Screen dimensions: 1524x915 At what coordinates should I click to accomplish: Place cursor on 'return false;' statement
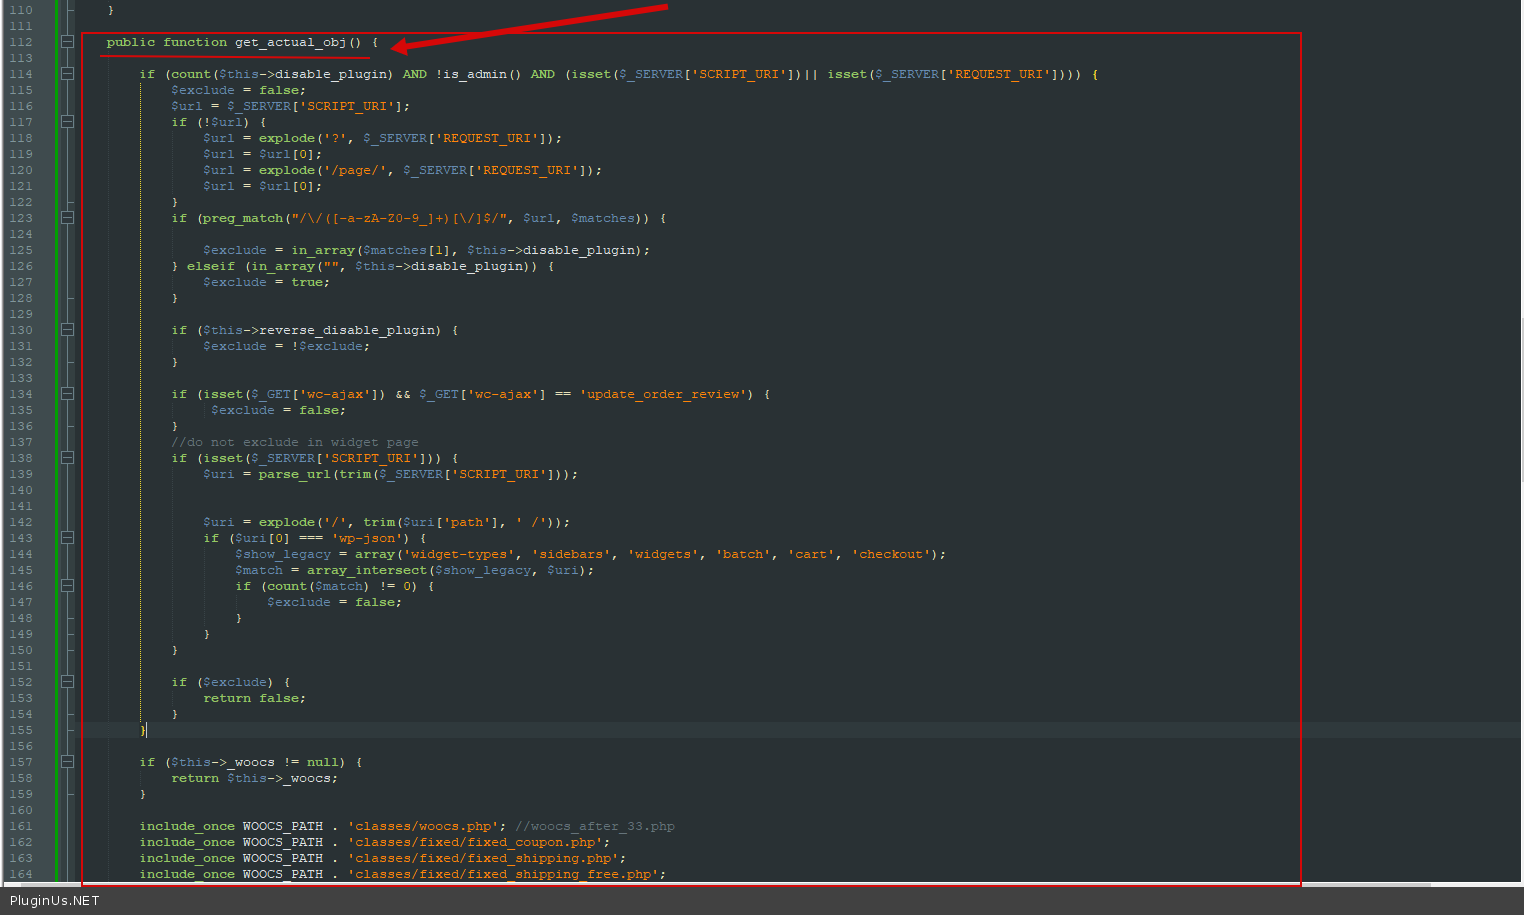[254, 698]
